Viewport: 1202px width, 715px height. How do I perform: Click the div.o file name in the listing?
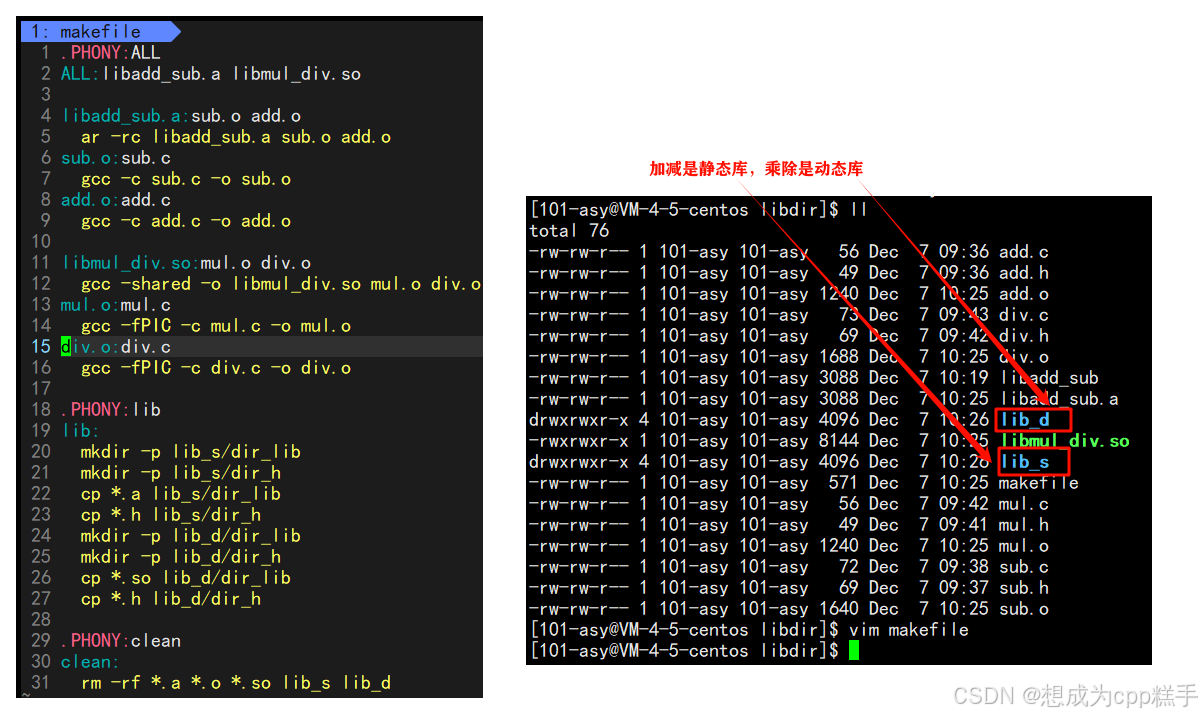(1025, 357)
